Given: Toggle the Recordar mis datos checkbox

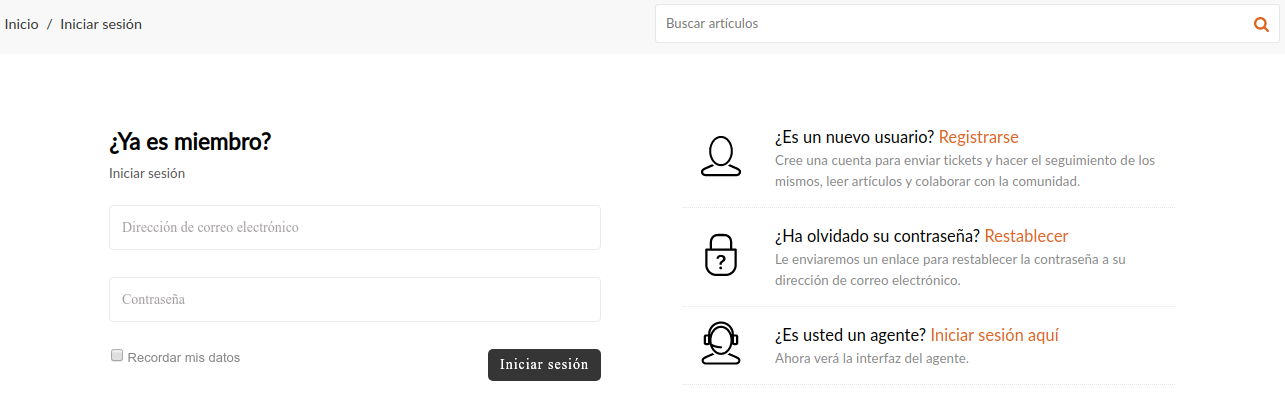Looking at the screenshot, I should pyautogui.click(x=117, y=355).
